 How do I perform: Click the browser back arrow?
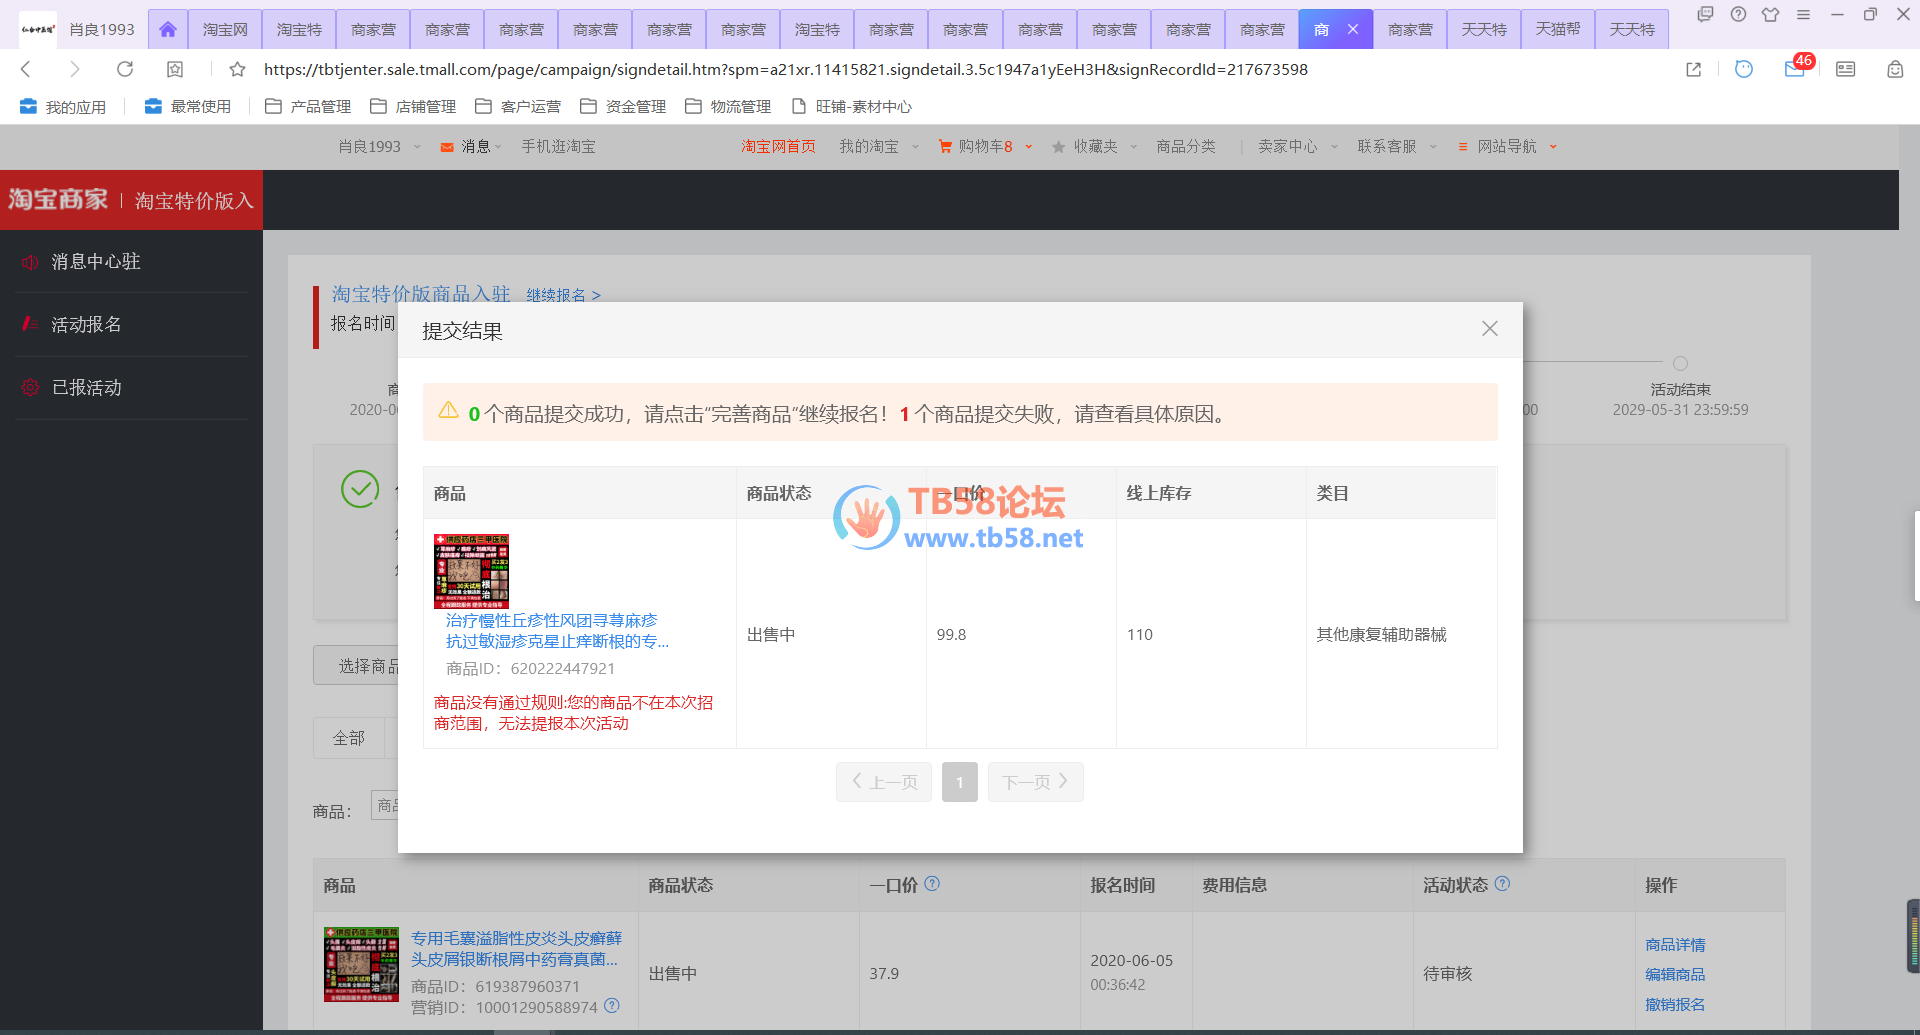(x=26, y=69)
